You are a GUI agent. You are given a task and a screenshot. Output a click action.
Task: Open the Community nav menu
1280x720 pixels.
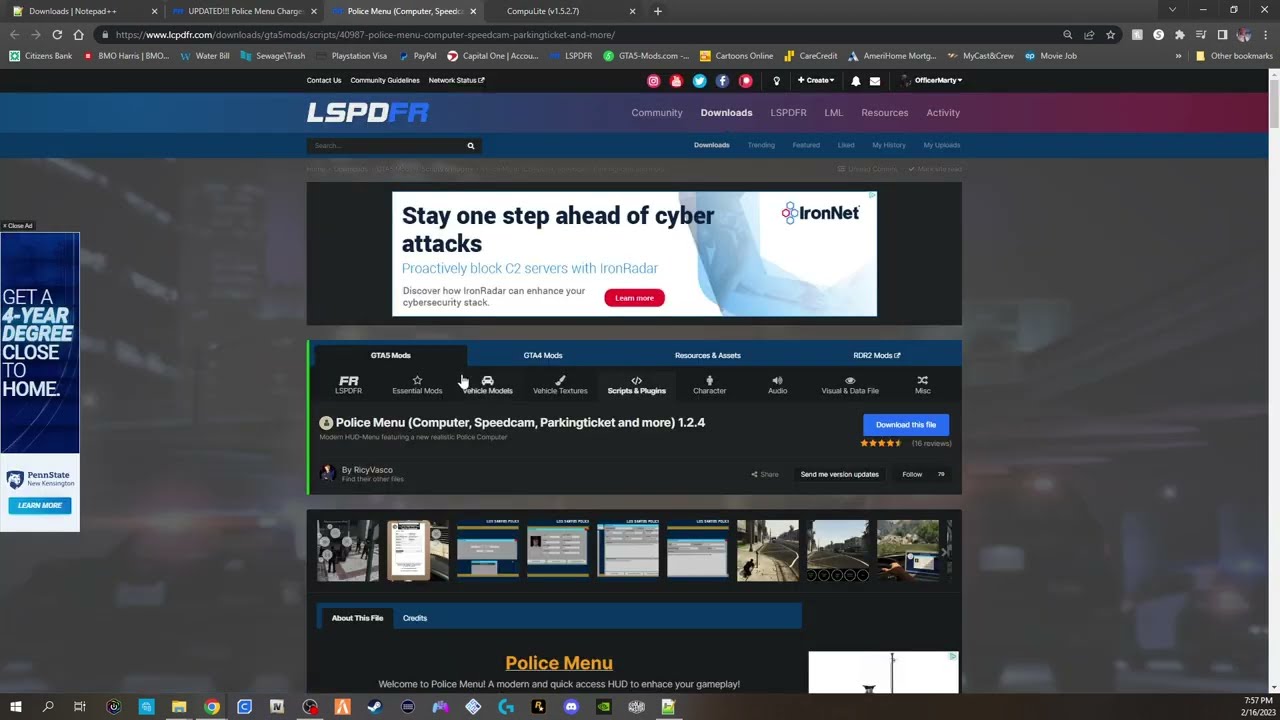pyautogui.click(x=657, y=113)
